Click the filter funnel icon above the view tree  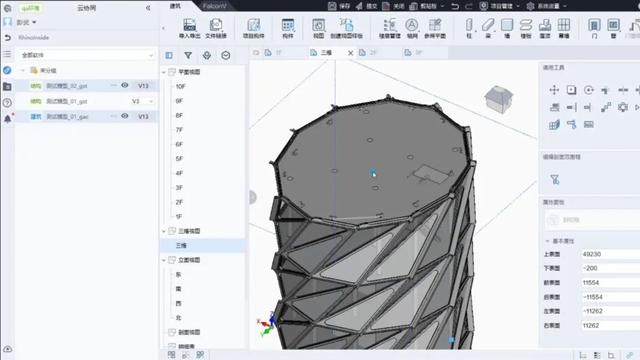[188, 55]
